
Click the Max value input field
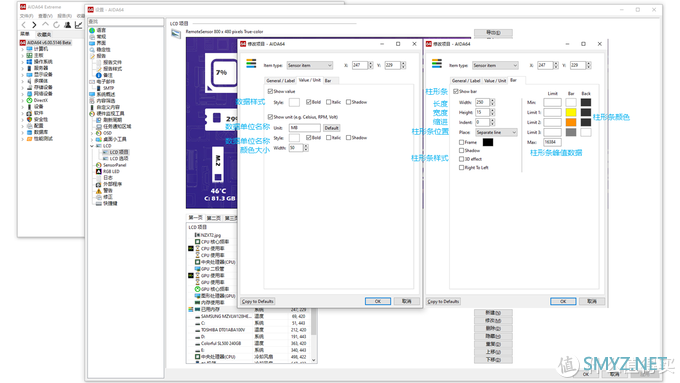coord(552,142)
